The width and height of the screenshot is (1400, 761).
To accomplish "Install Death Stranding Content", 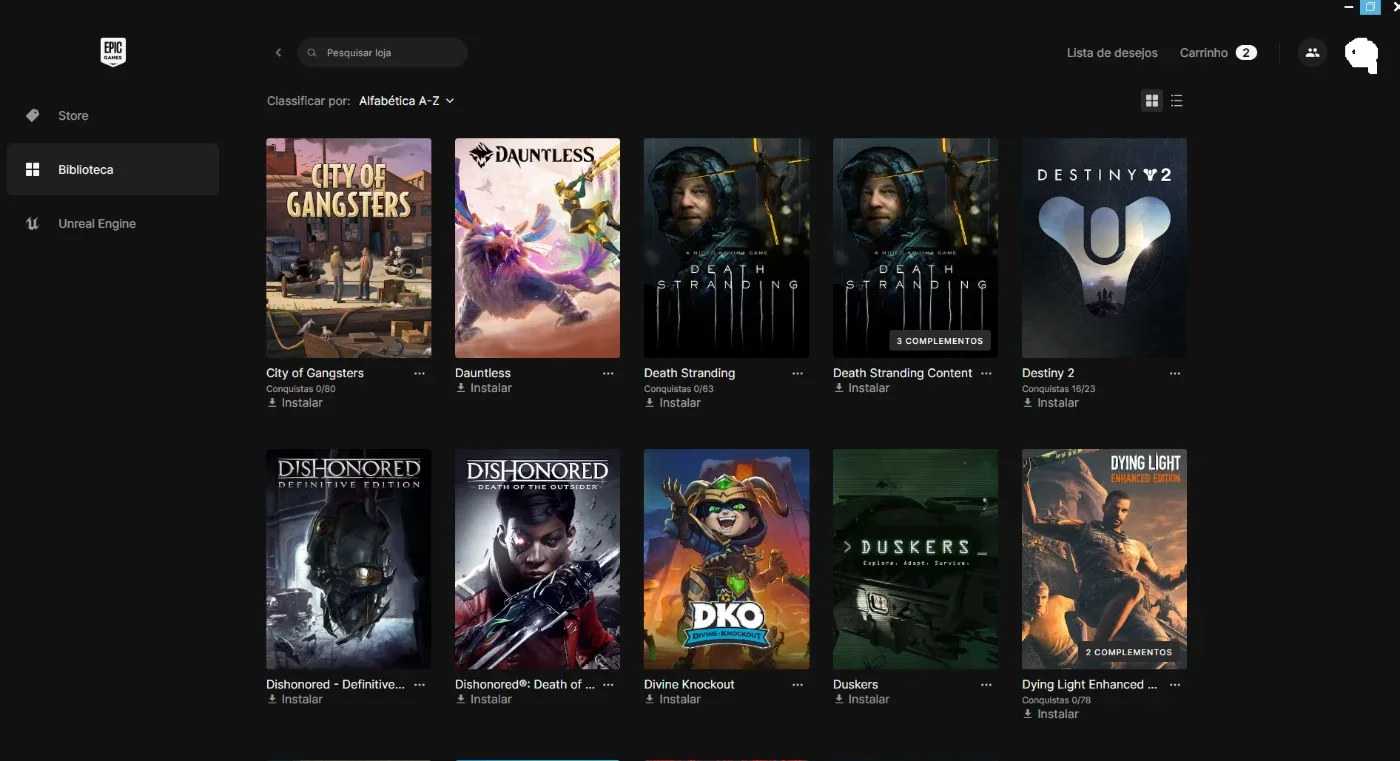I will 862,388.
